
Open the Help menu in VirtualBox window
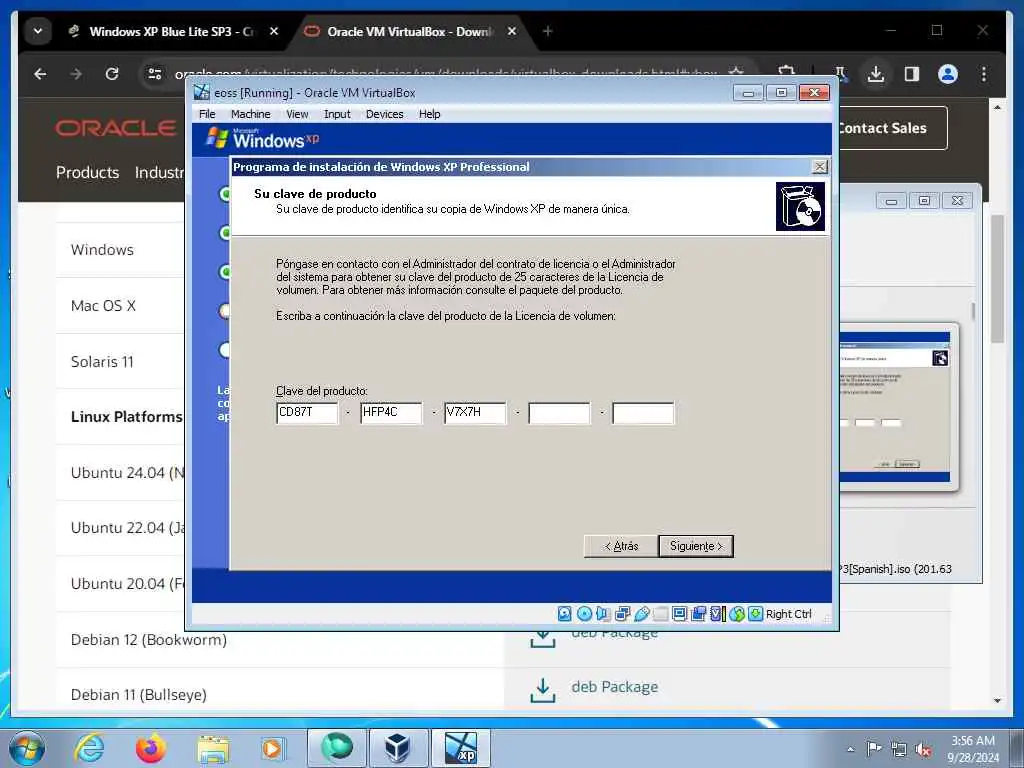[430, 114]
